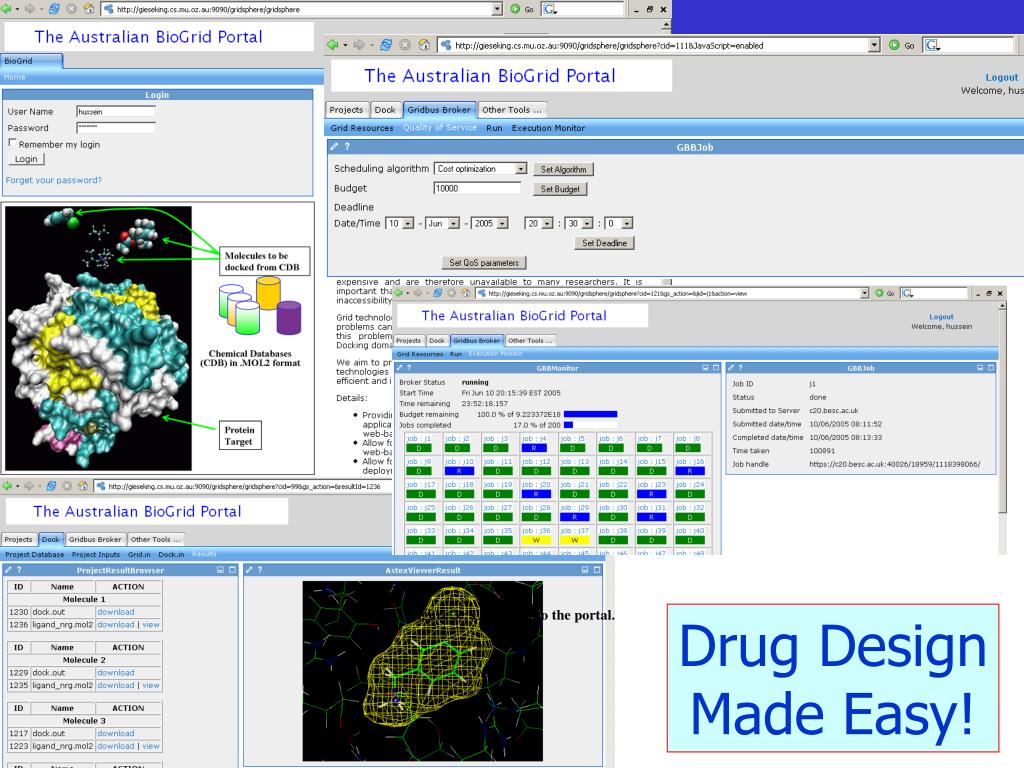Screen dimensions: 1024x768
Task: Maximize the GBBMonitor portlet
Action: pos(716,368)
